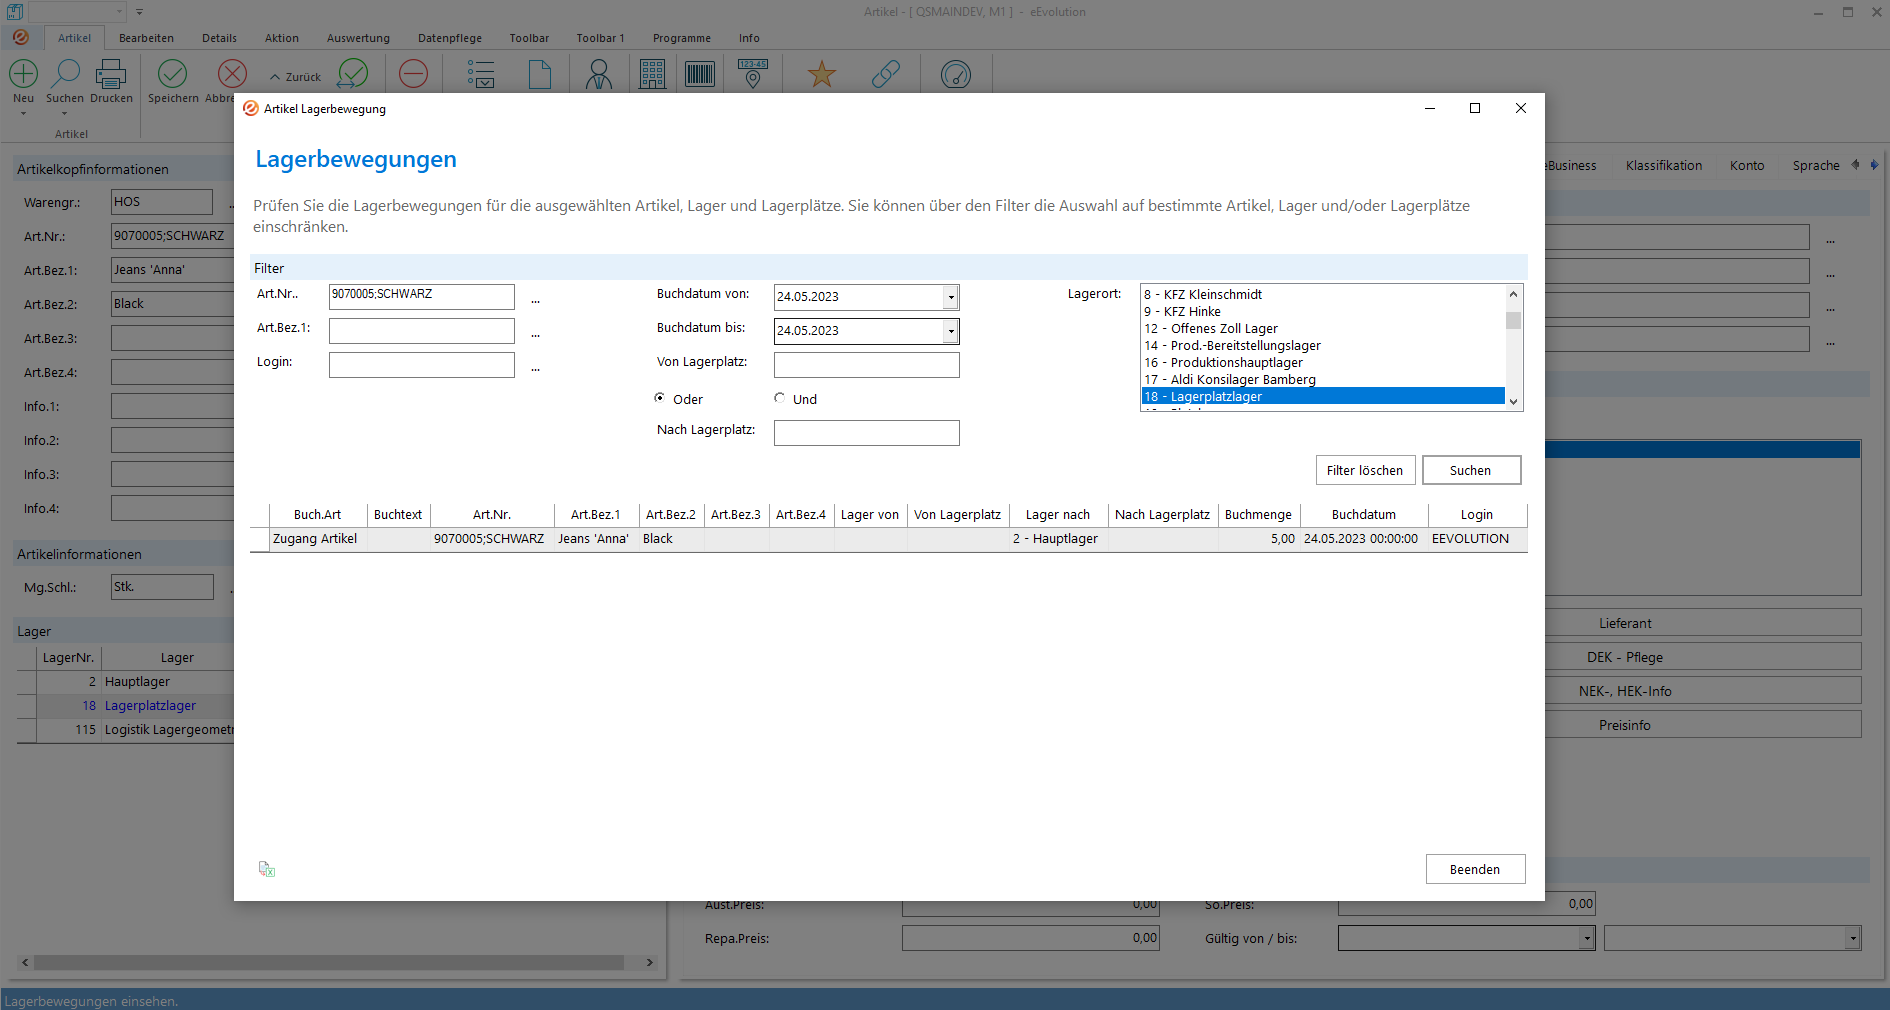Click the barcode toolbar icon

pos(700,74)
